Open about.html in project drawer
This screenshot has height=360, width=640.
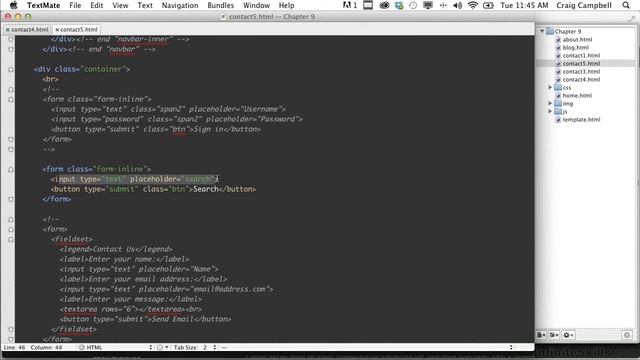tap(577, 40)
